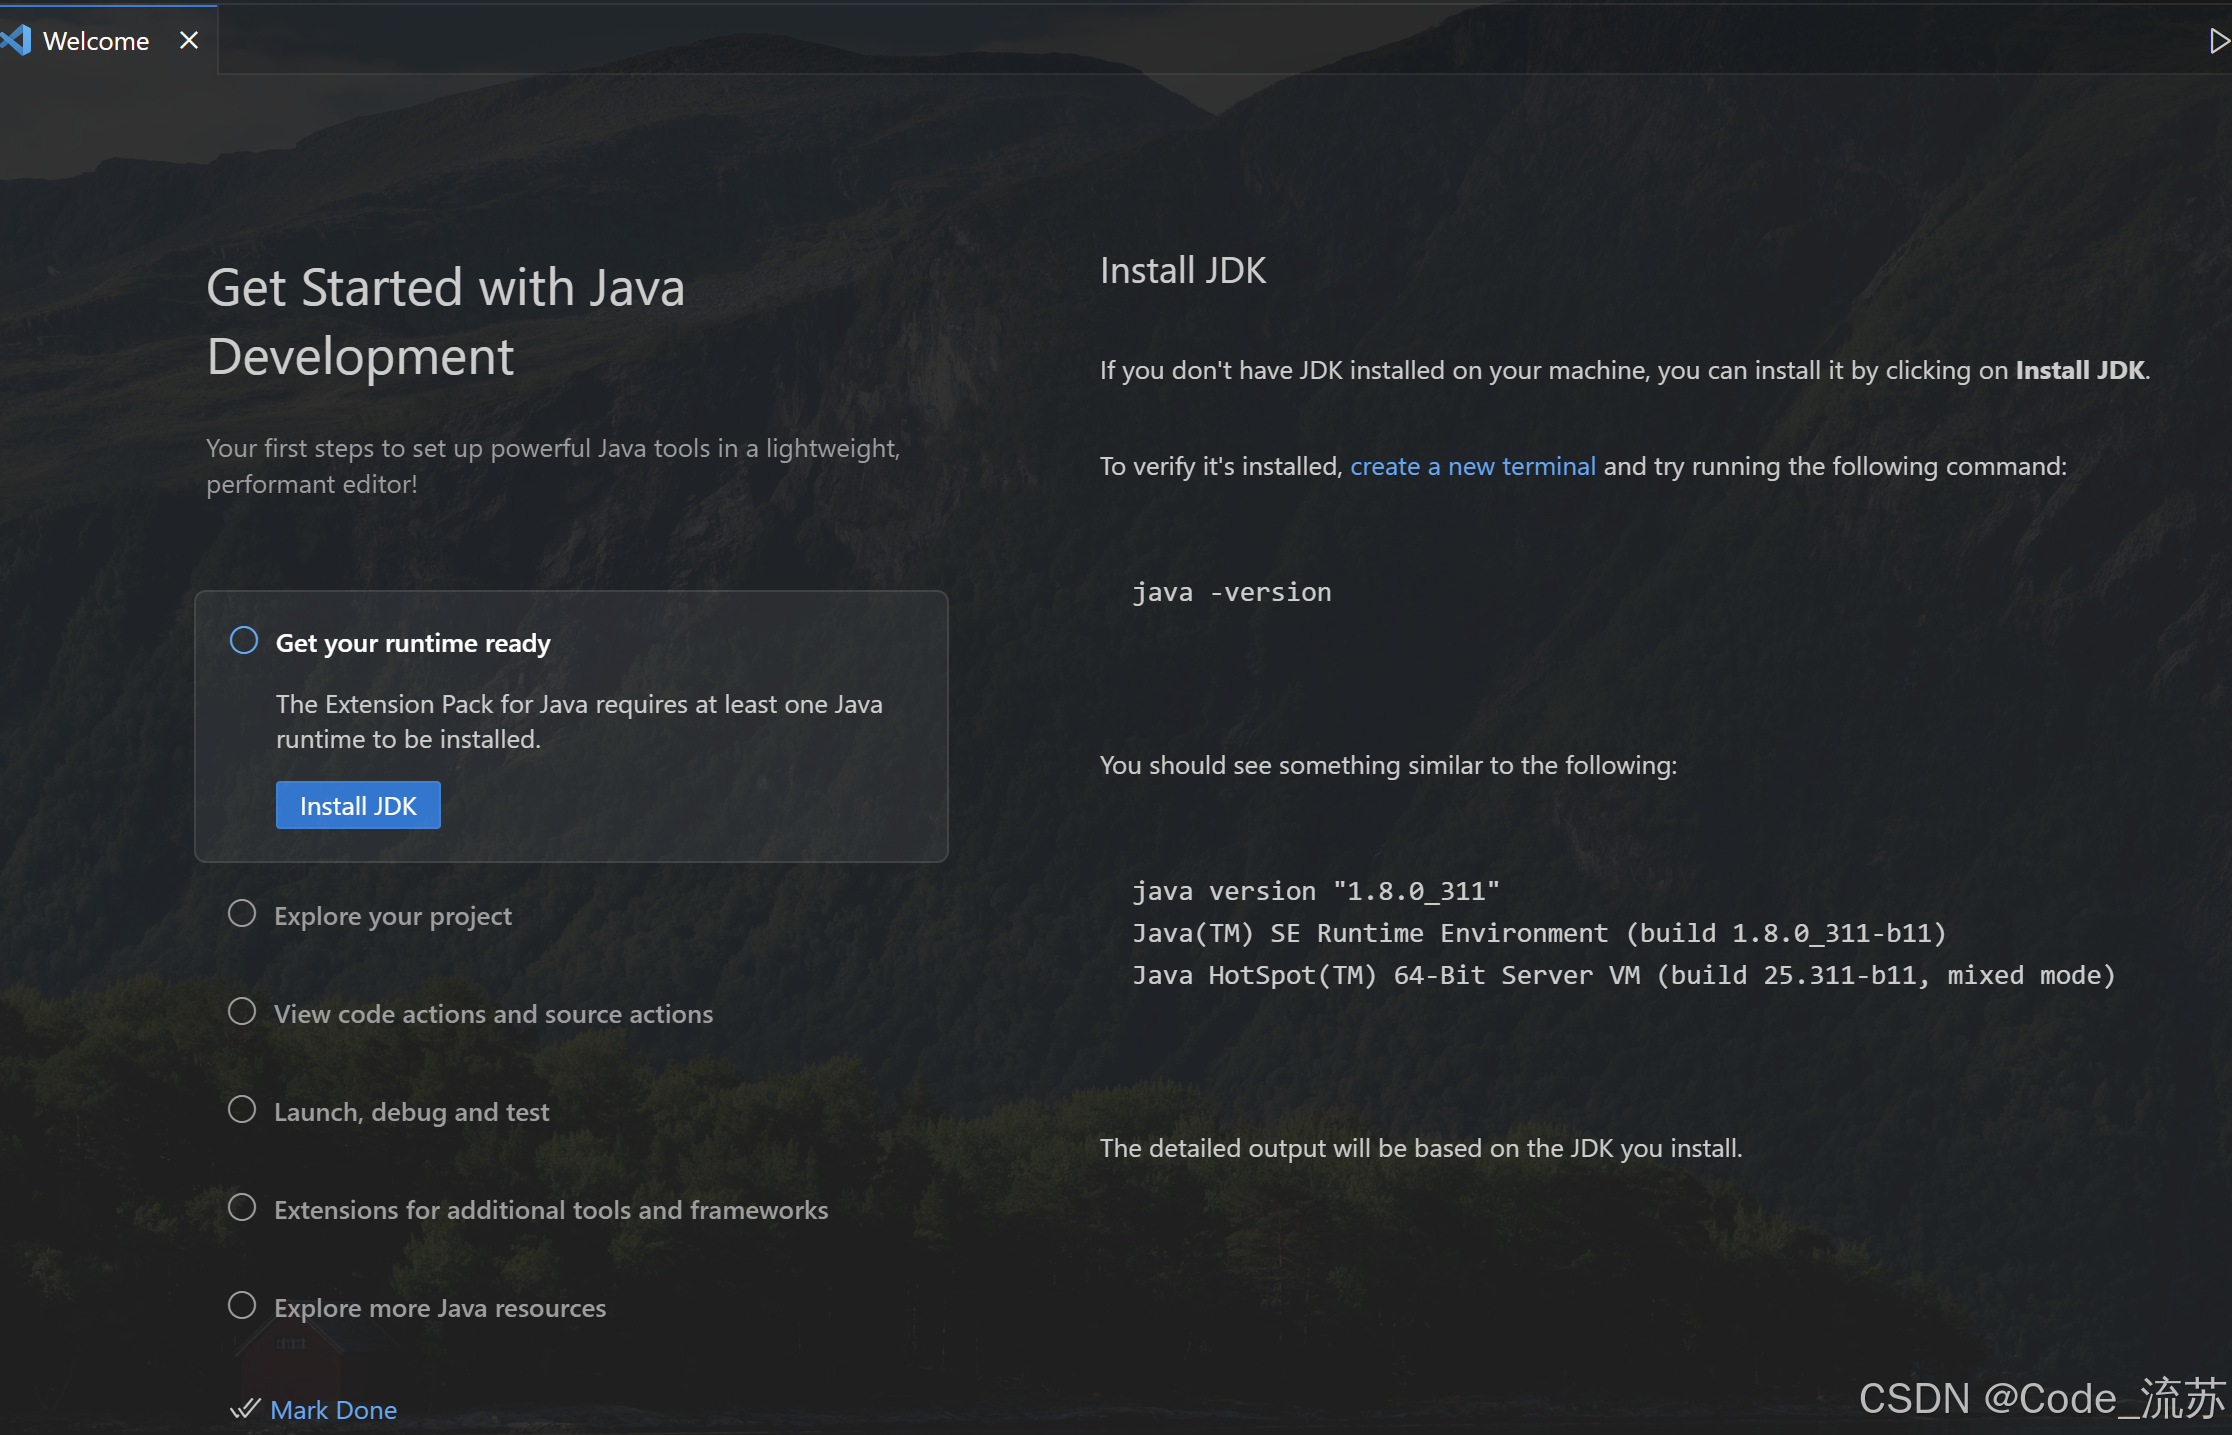
Task: Click the Mark Done double-check icon
Action: point(245,1409)
